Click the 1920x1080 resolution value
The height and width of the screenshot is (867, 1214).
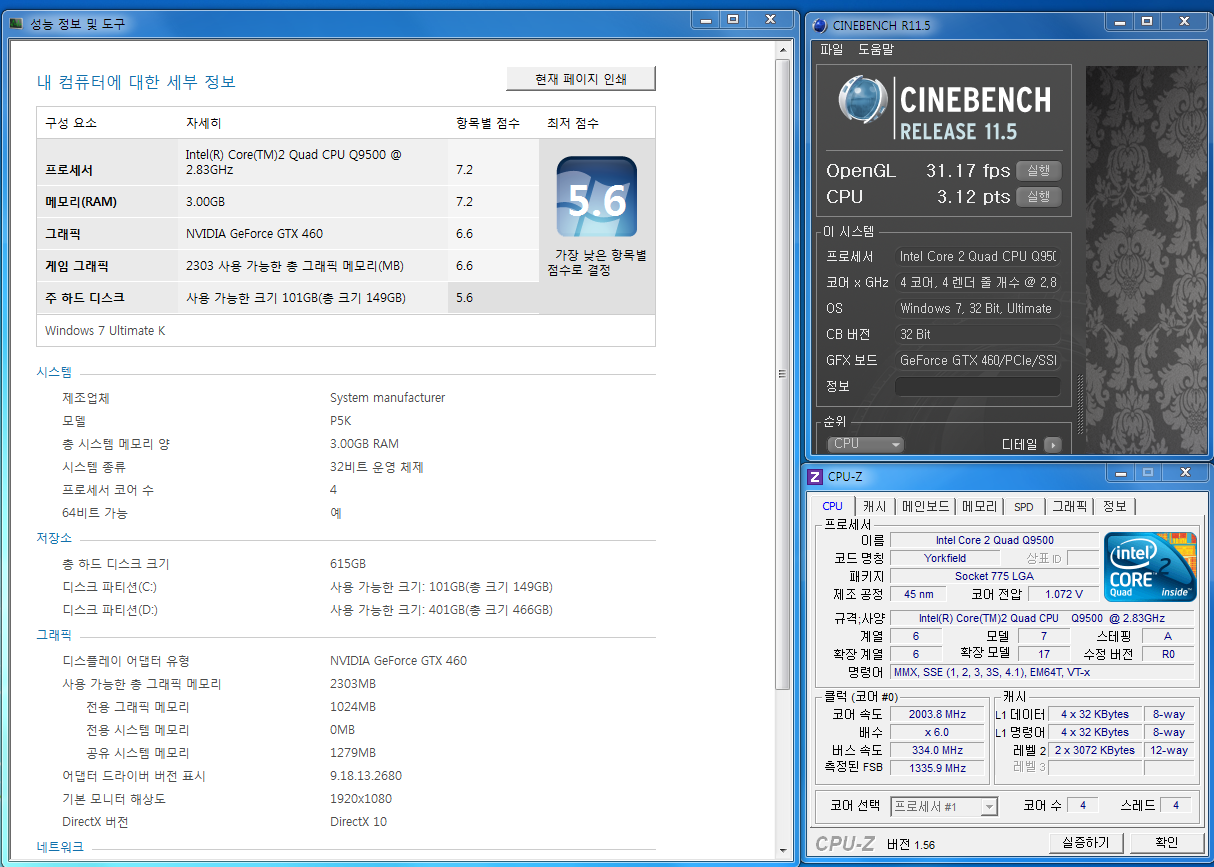(361, 799)
